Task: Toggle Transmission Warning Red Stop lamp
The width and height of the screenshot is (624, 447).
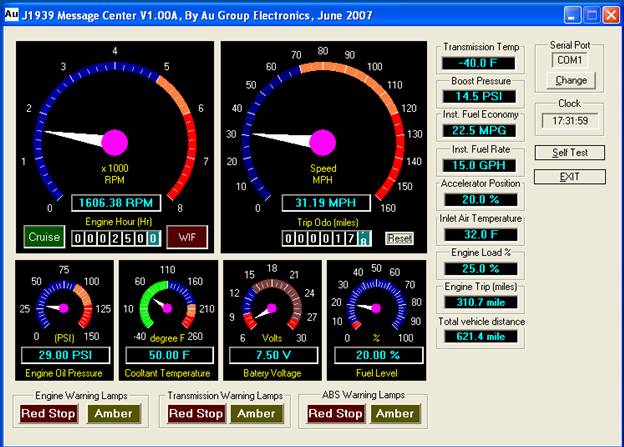Action: pyautogui.click(x=196, y=414)
